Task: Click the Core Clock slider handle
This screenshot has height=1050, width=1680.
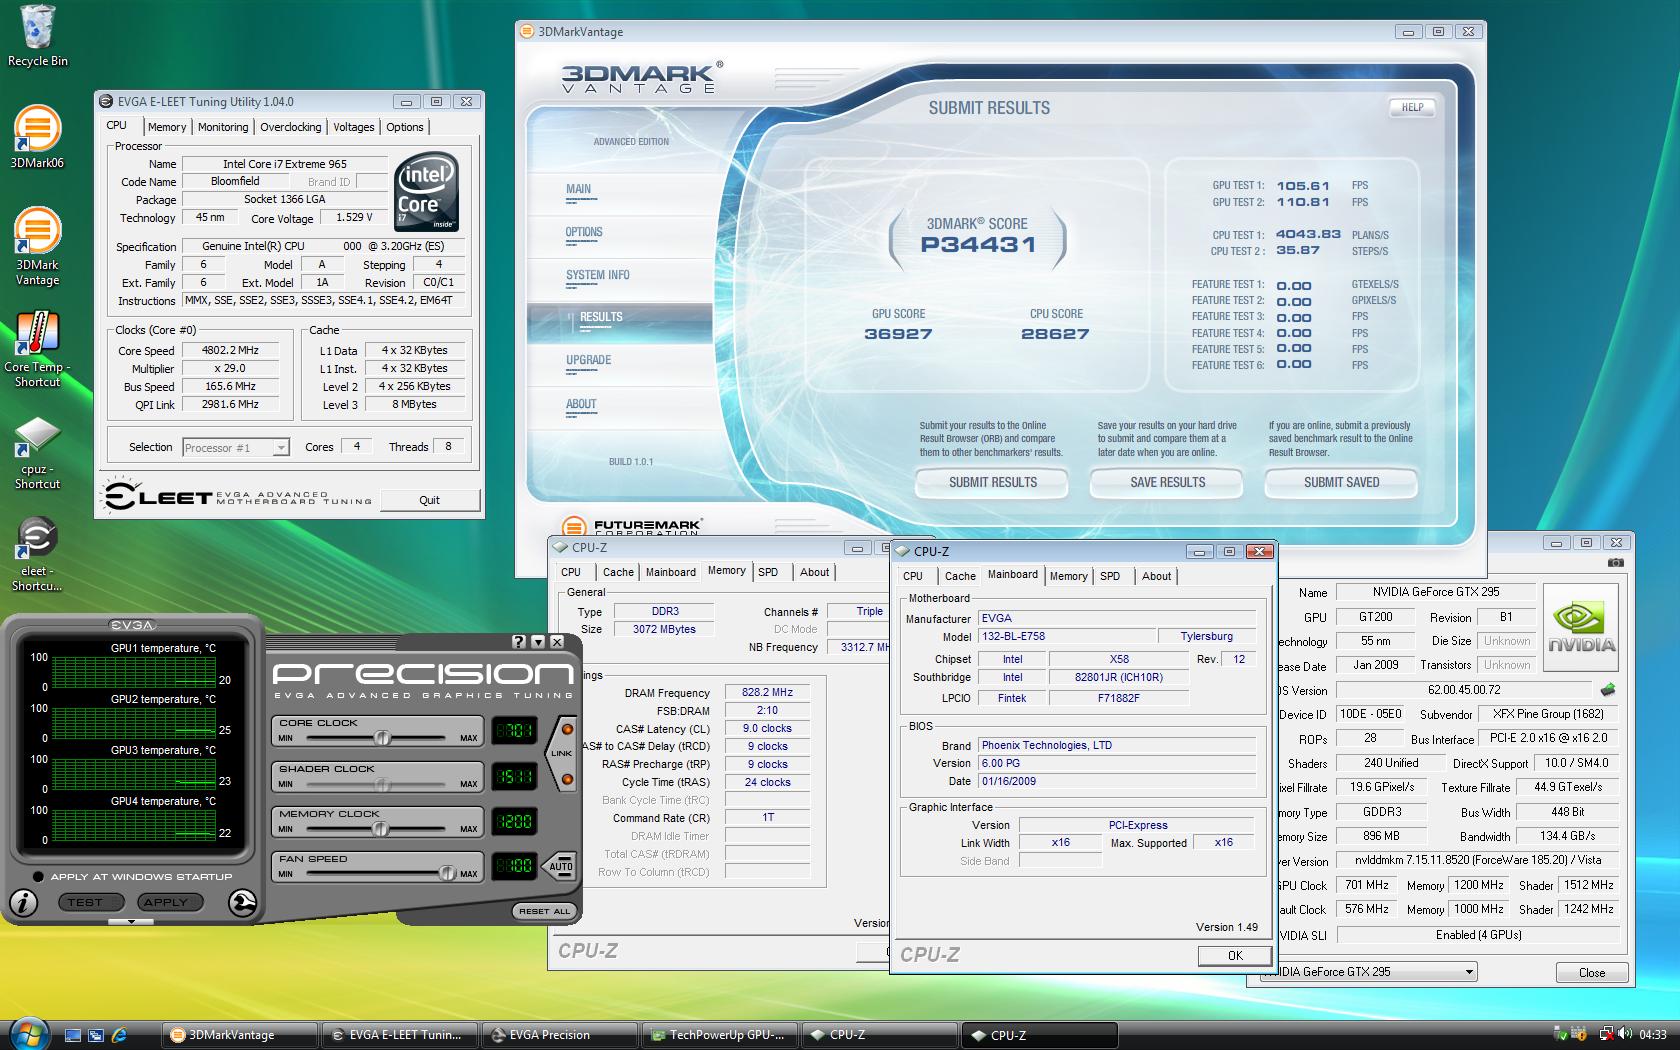Action: click(x=381, y=737)
